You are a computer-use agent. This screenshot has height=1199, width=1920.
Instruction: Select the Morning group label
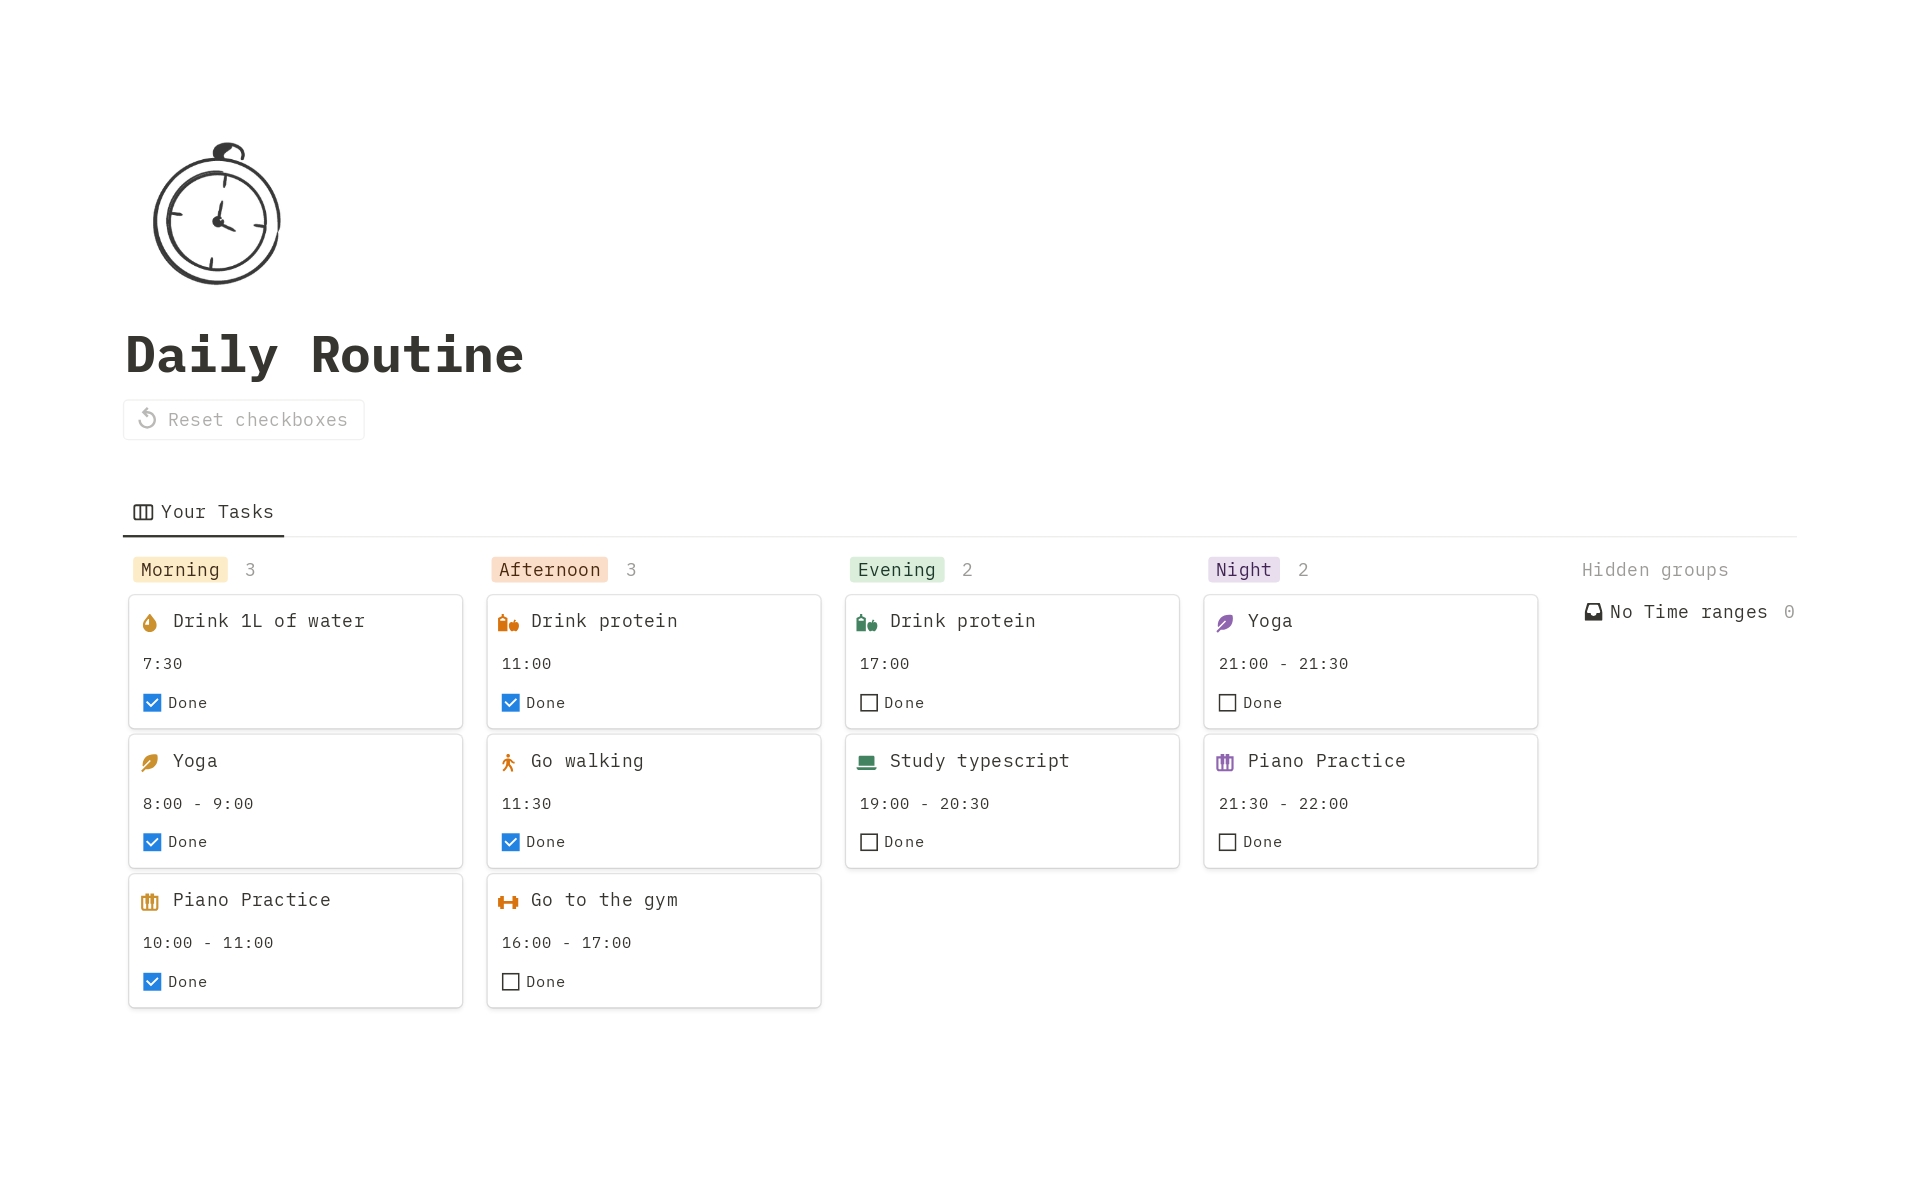[x=180, y=570]
